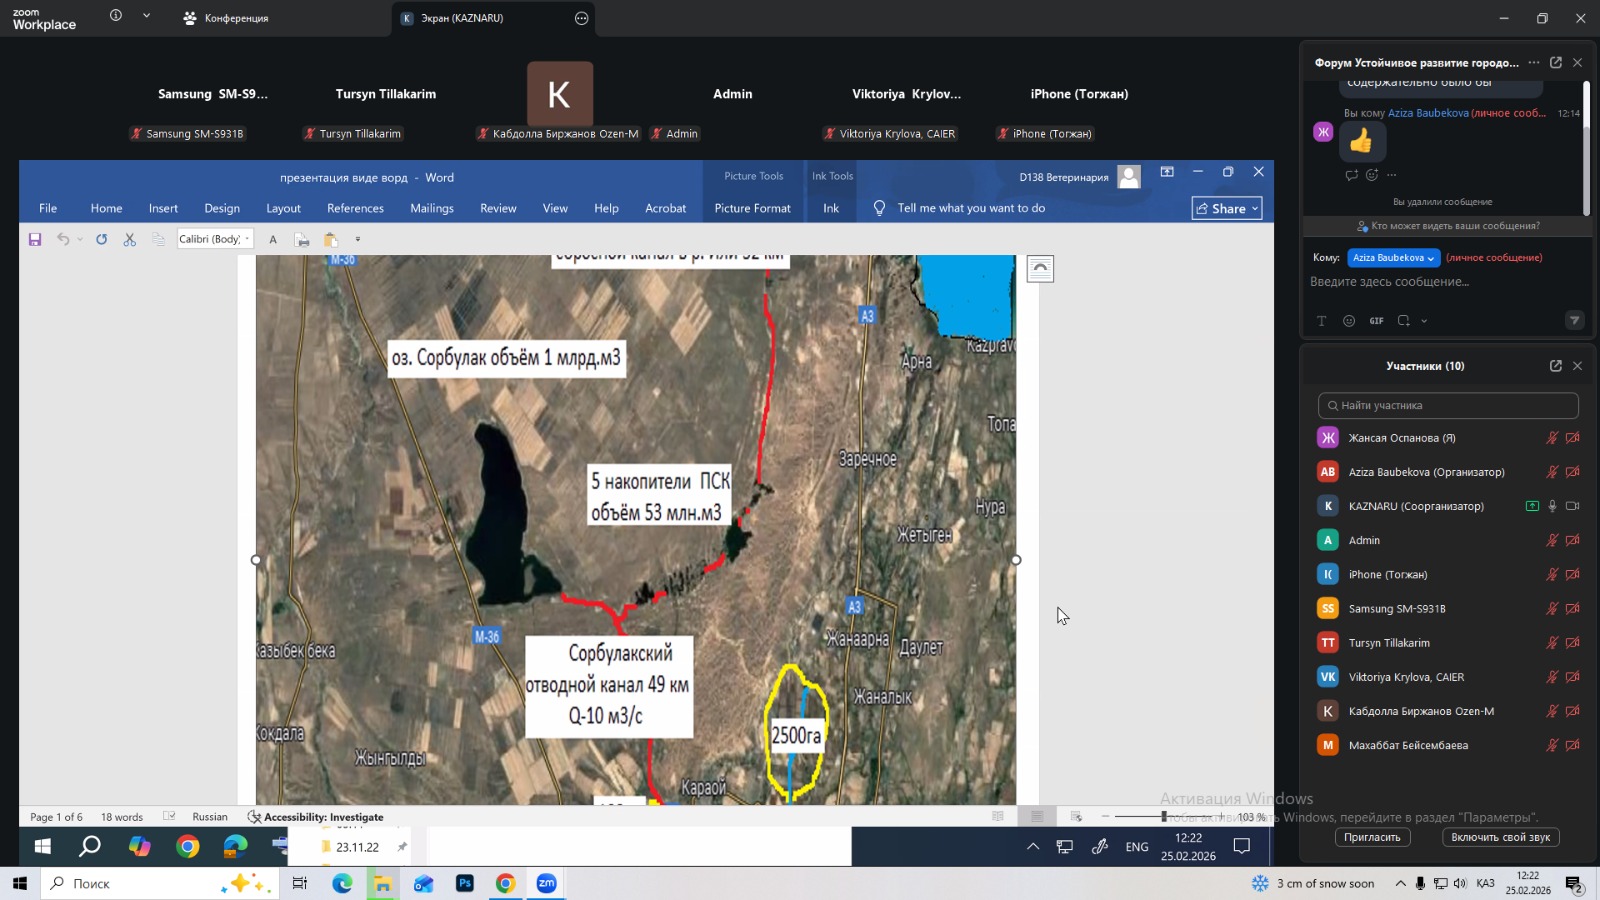Open Zoom from the Windows taskbar
This screenshot has width=1600, height=900.
point(546,884)
